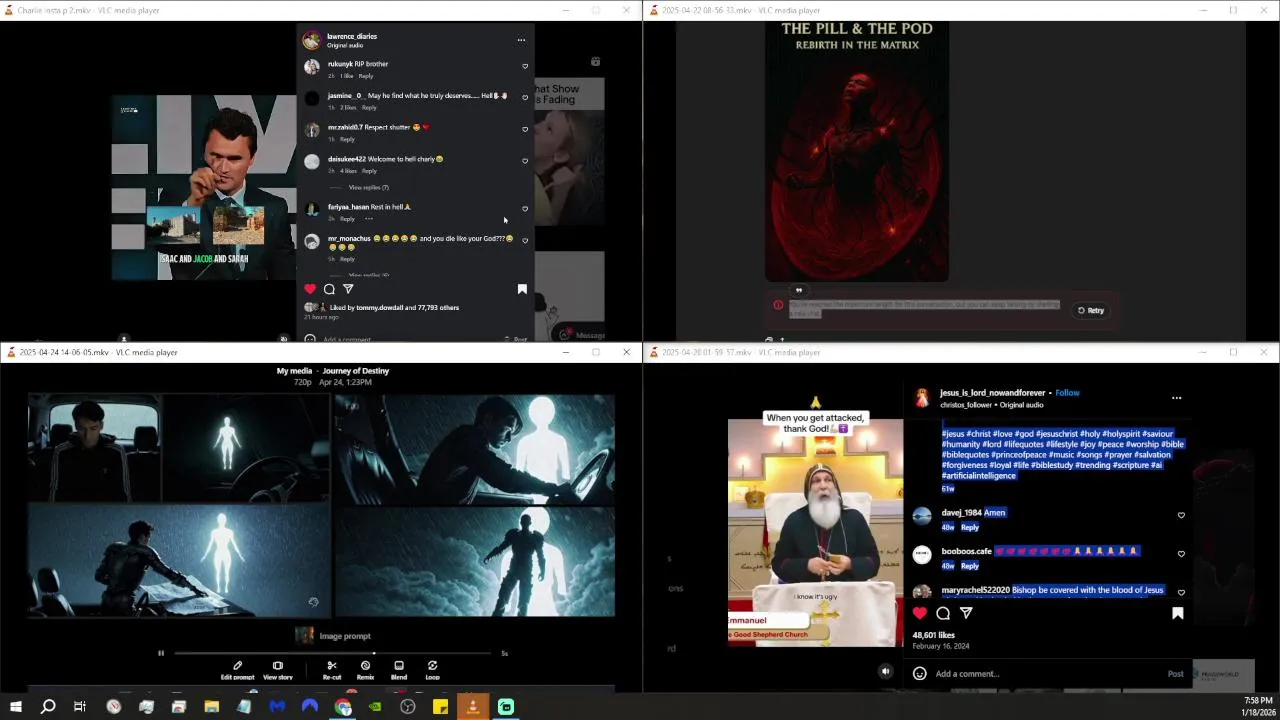Like maryrachel522020's comment heart
The image size is (1280, 720).
click(x=1181, y=593)
